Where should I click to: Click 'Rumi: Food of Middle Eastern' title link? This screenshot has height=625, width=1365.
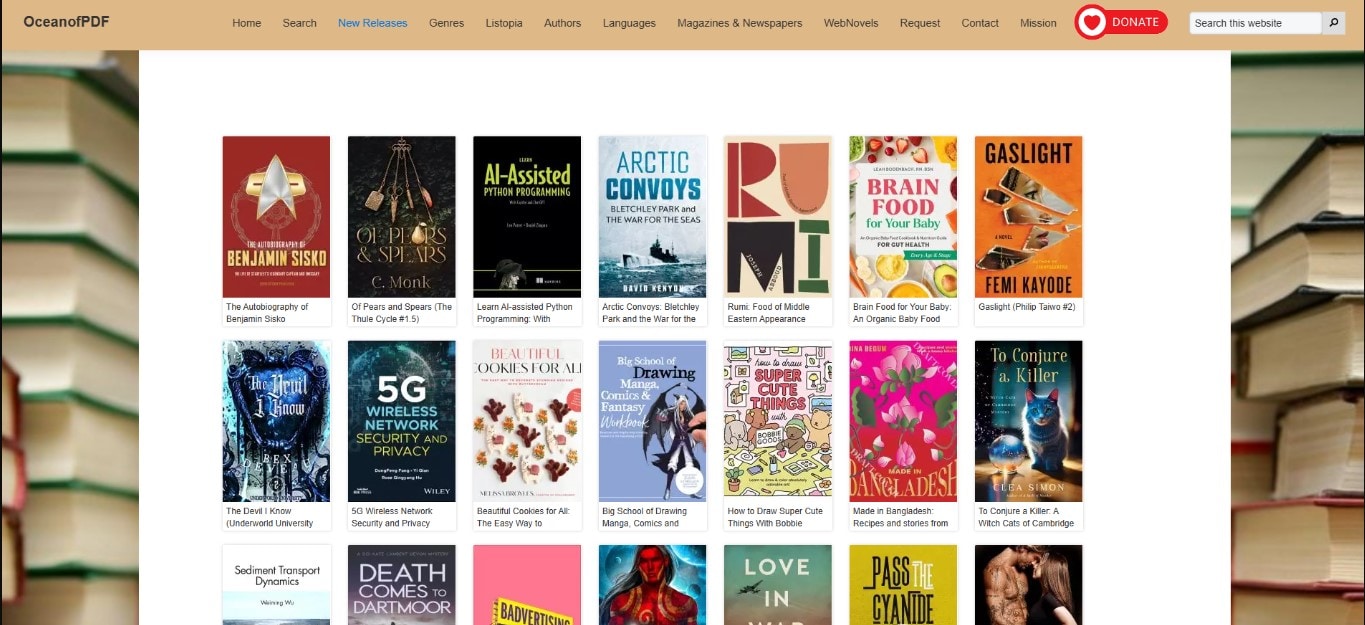pyautogui.click(x=768, y=313)
